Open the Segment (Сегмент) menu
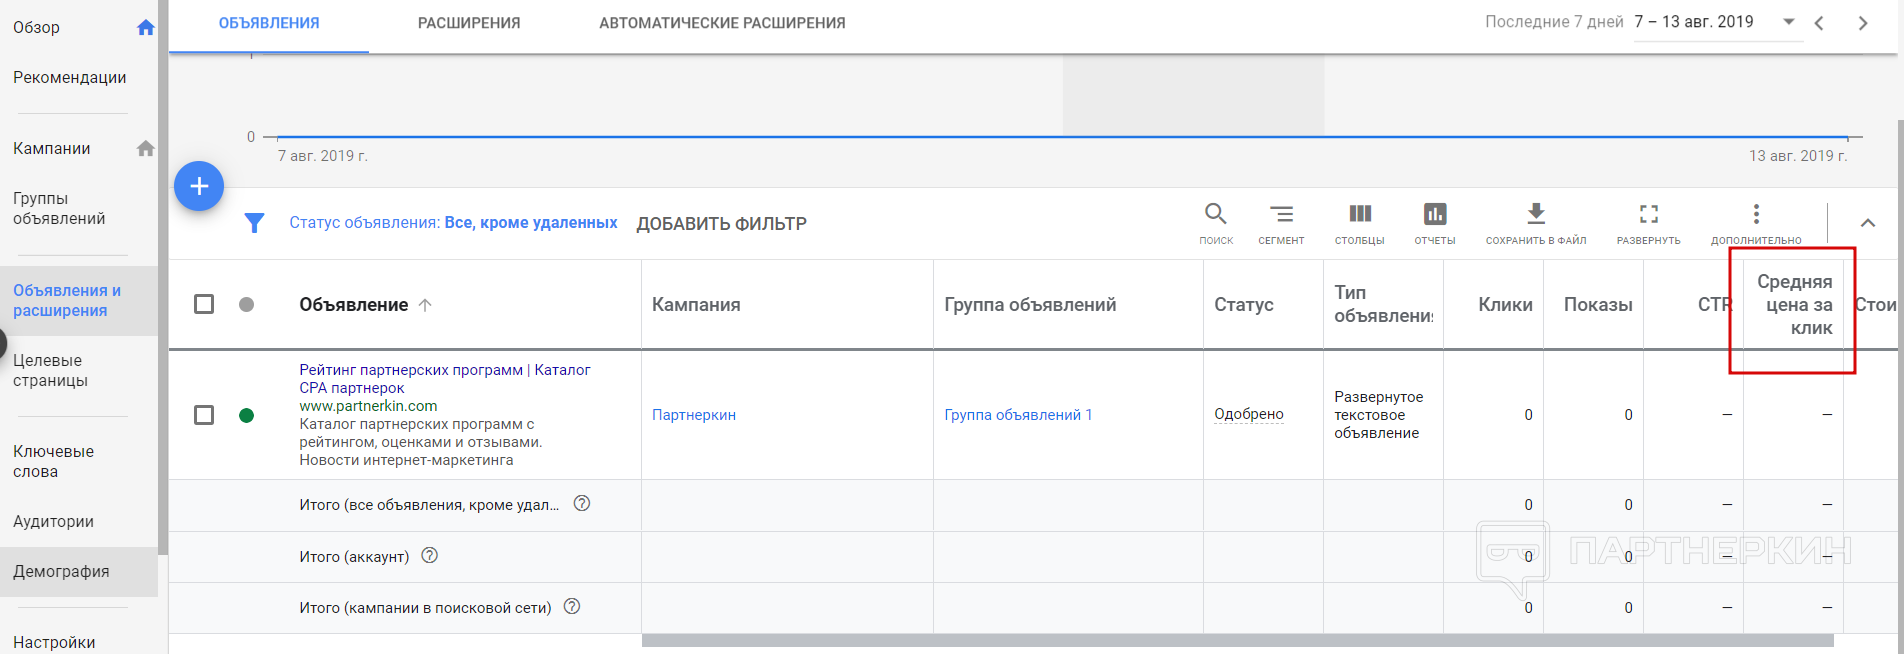 tap(1281, 215)
